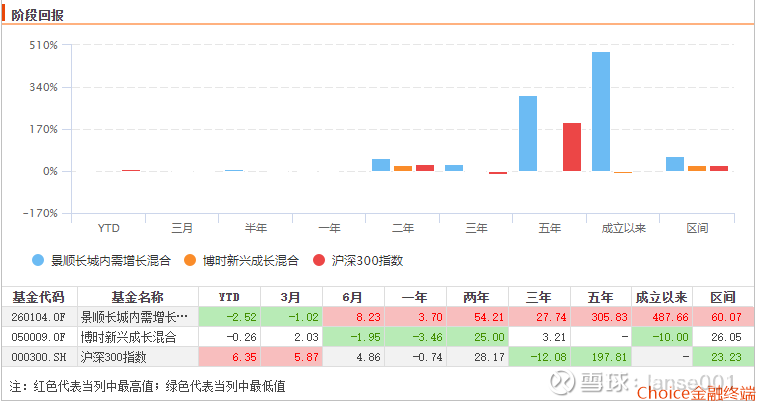Click the value -2.52 cell
759x405 pixels.
(x=229, y=317)
